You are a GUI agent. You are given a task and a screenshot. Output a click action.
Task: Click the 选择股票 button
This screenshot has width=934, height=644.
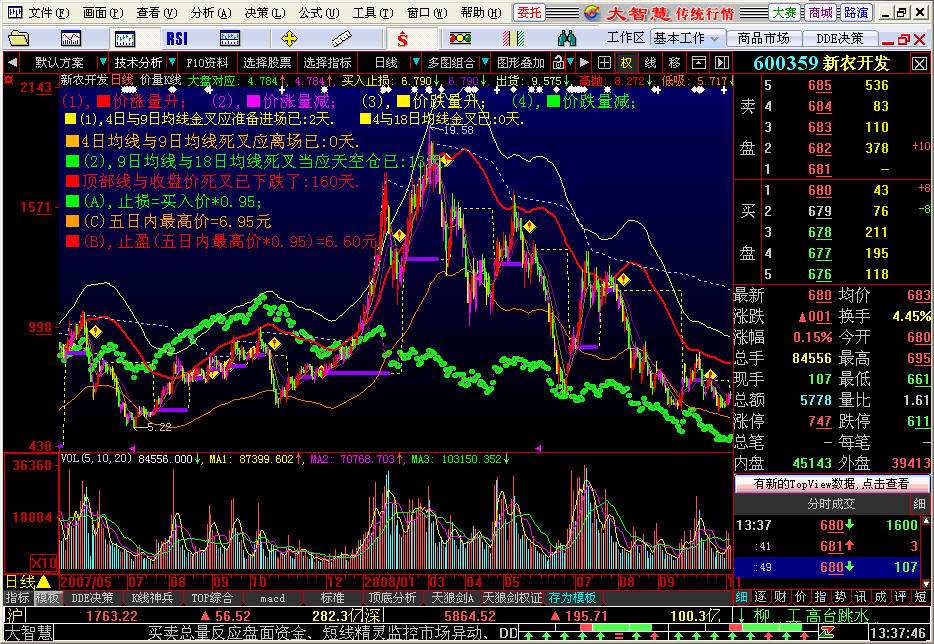(x=267, y=62)
